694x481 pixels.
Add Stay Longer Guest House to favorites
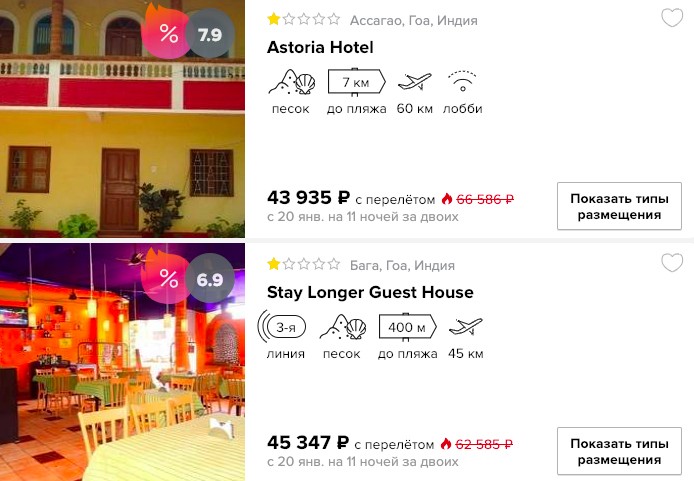tap(672, 263)
